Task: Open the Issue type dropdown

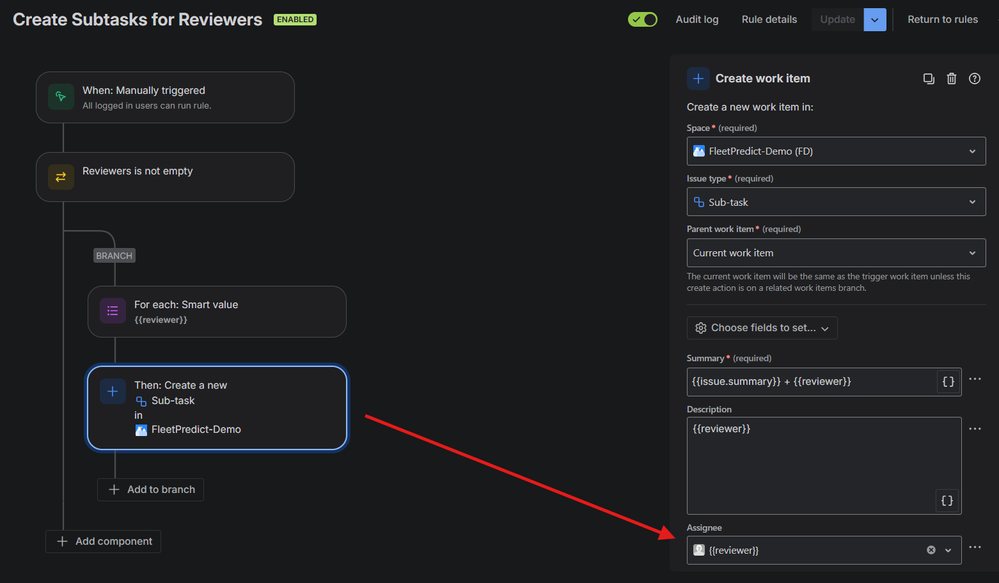Action: pyautogui.click(x=836, y=202)
